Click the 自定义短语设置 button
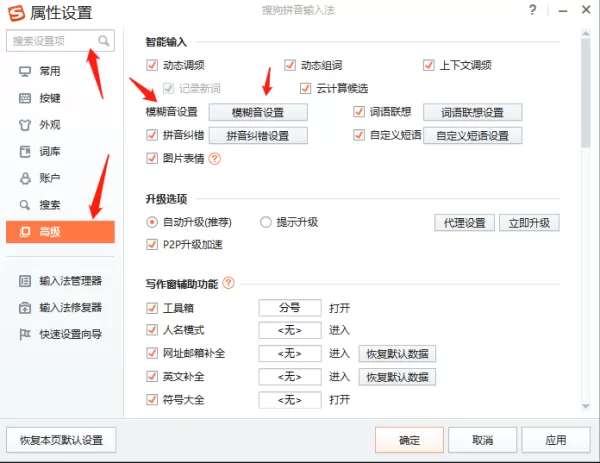The height and width of the screenshot is (463, 600). click(473, 136)
